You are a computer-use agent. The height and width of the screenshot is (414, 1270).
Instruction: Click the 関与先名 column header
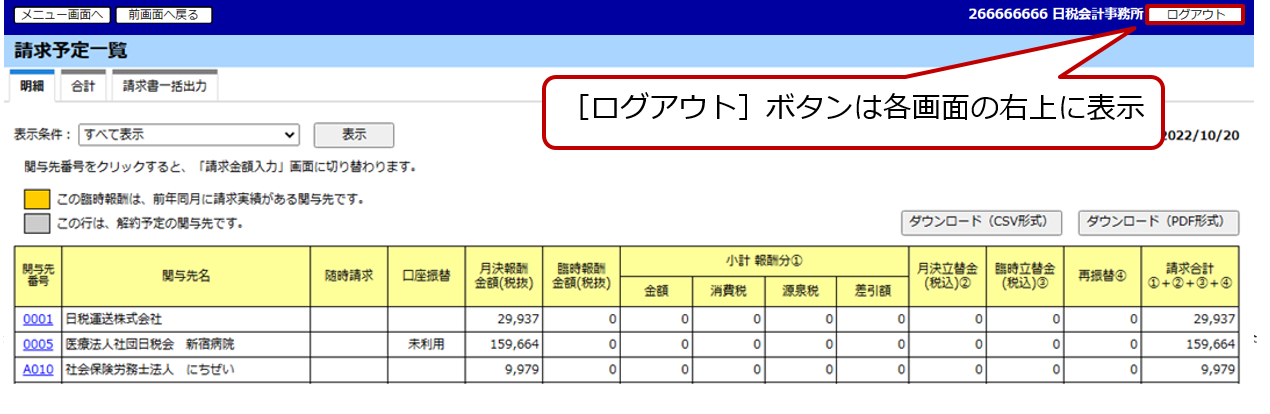pos(186,275)
